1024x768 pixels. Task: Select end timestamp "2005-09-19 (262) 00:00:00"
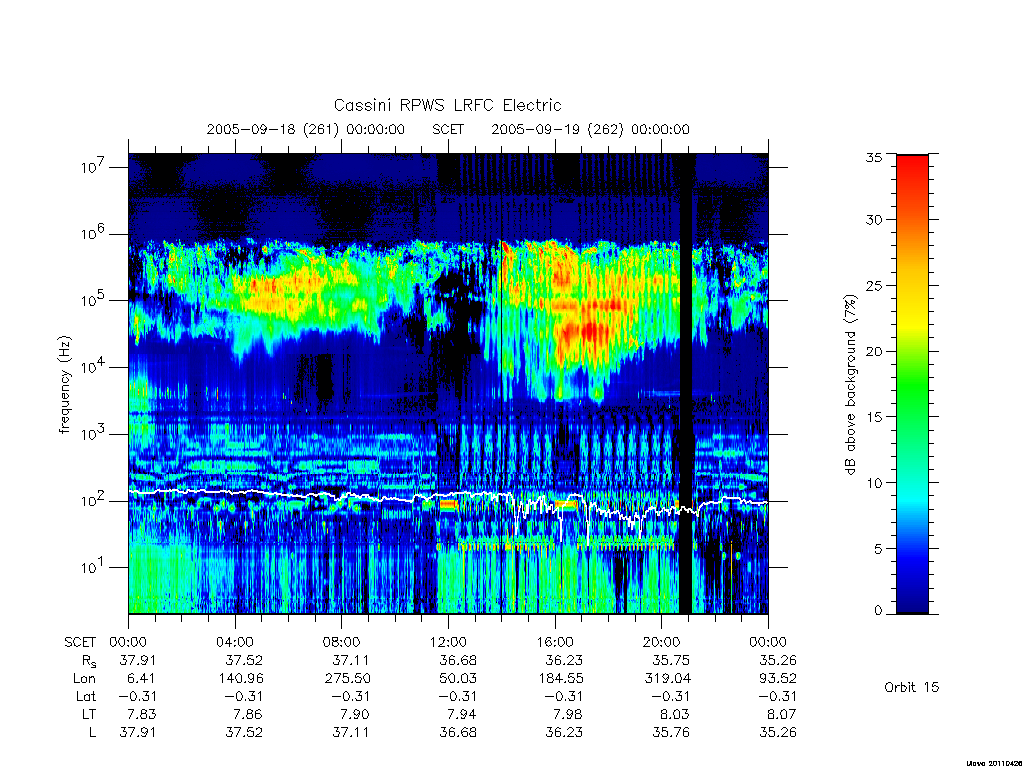(590, 129)
